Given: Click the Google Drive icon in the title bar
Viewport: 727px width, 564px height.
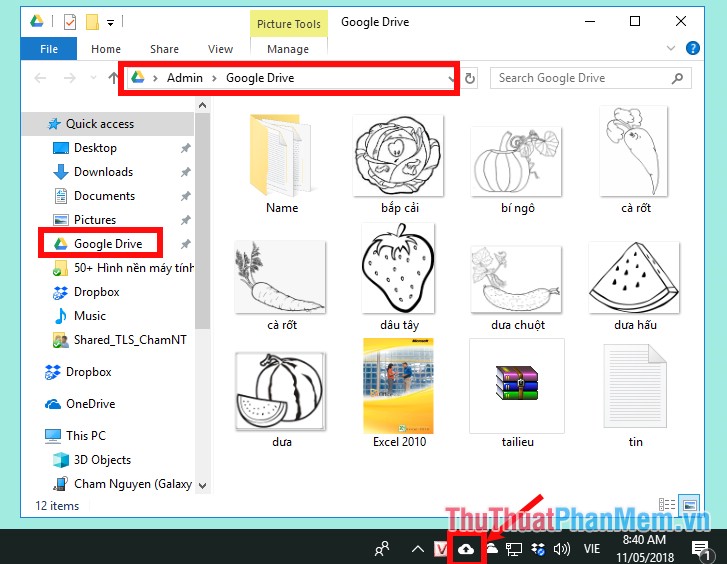Looking at the screenshot, I should coord(37,21).
